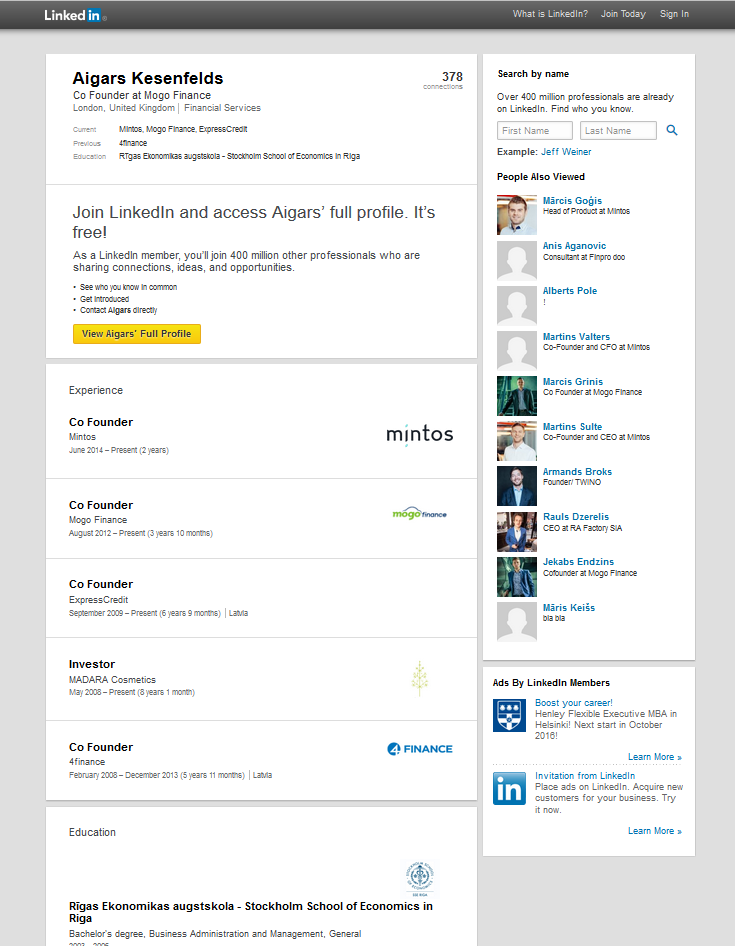Click Sign In in header
735x946 pixels.
point(674,14)
